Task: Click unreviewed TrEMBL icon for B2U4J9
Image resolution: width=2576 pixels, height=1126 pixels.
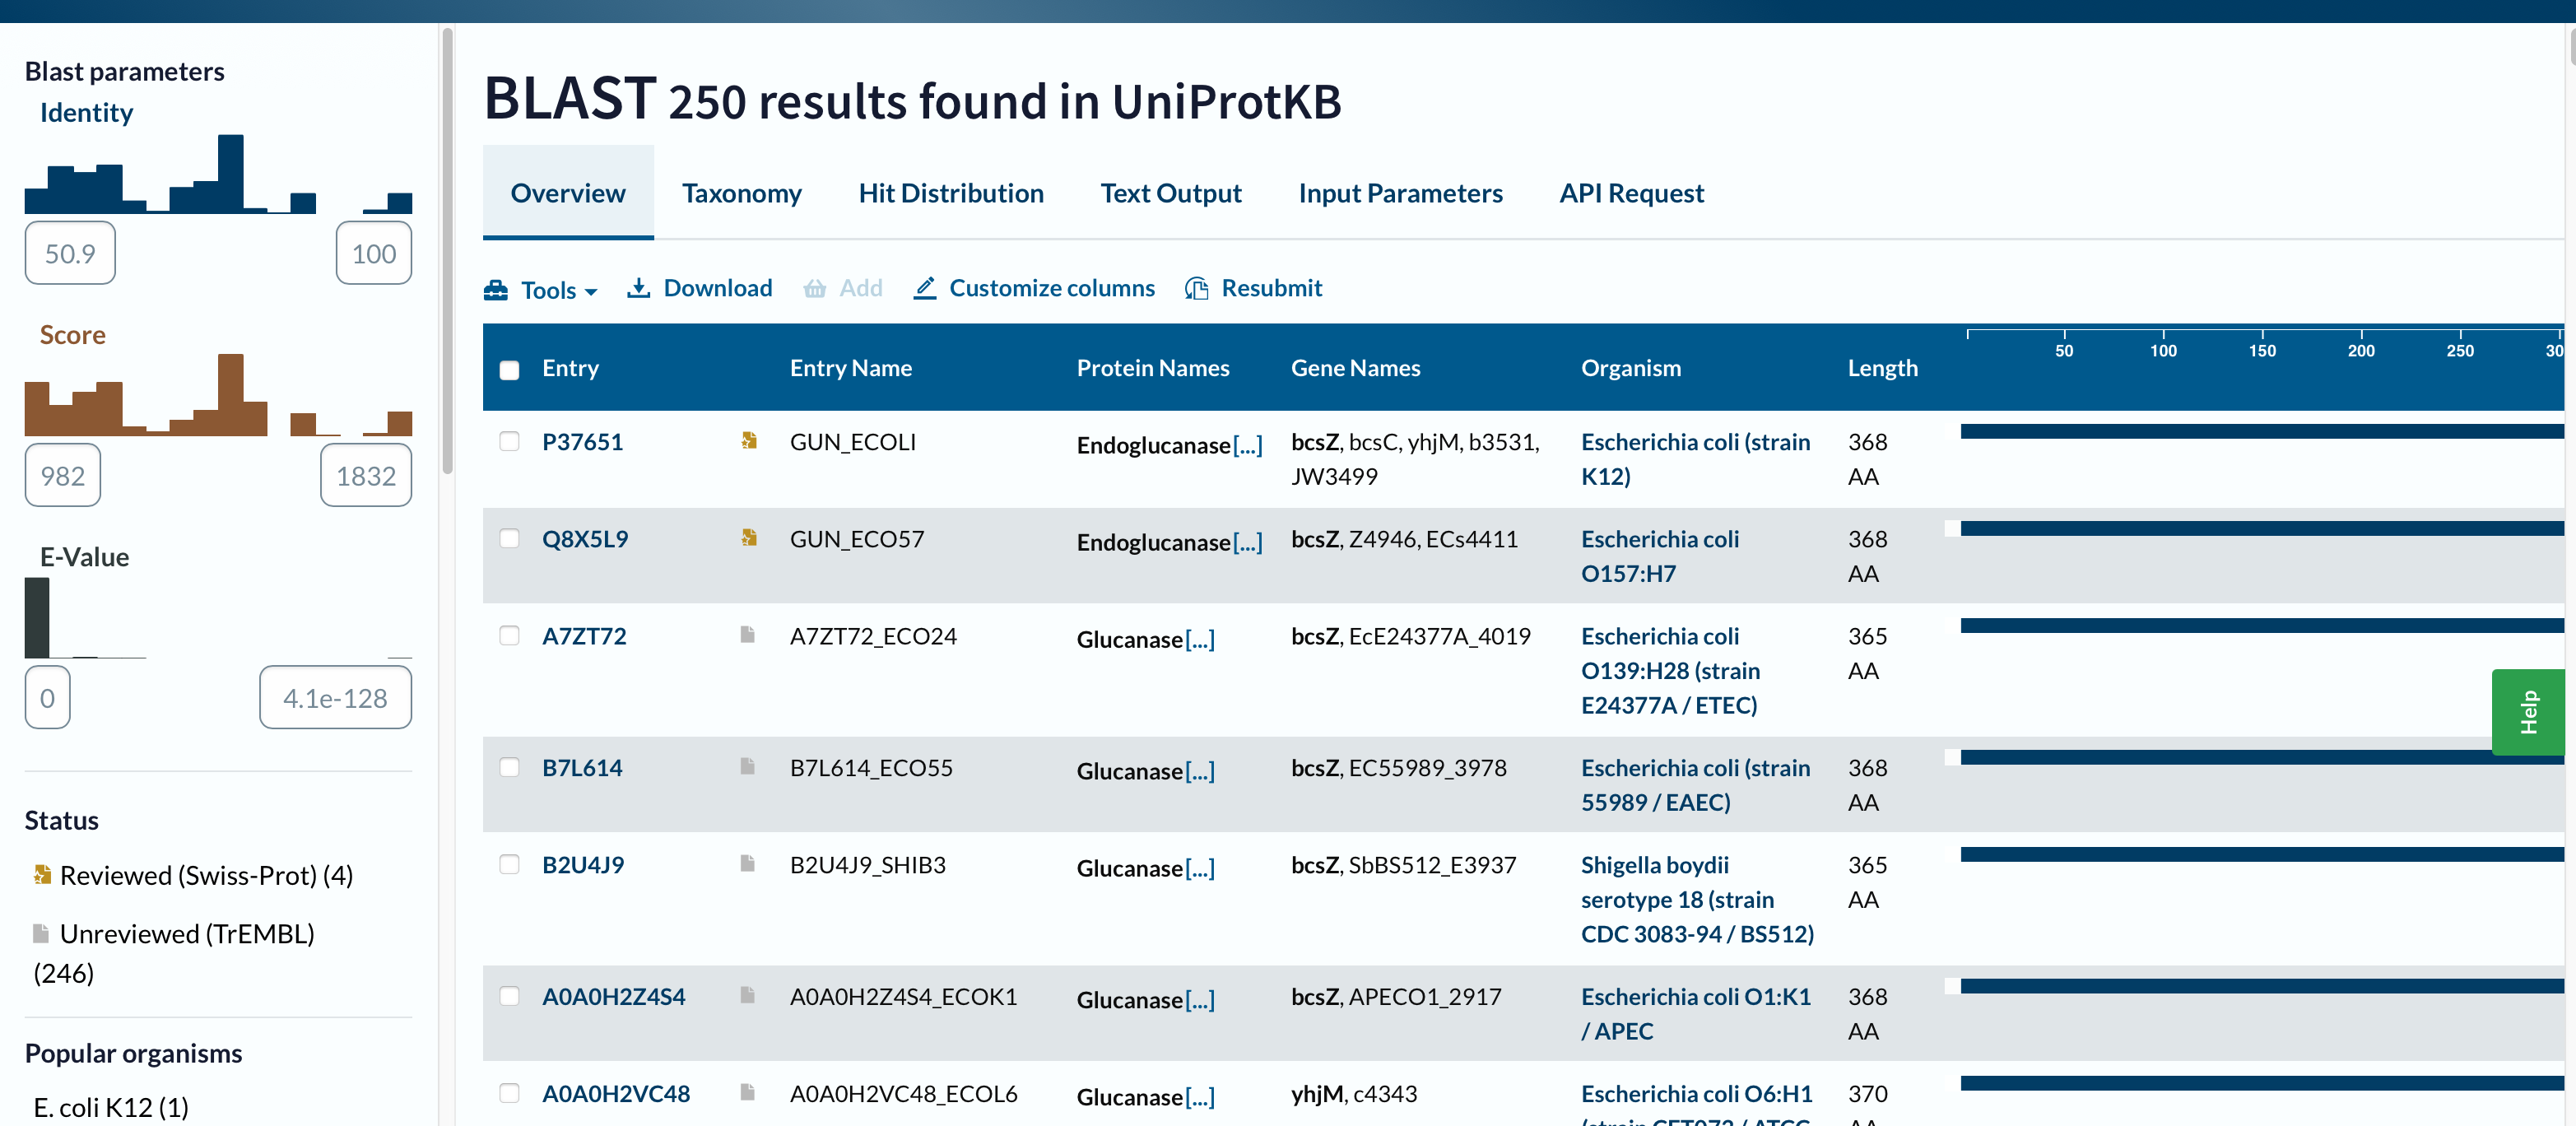Action: [747, 863]
